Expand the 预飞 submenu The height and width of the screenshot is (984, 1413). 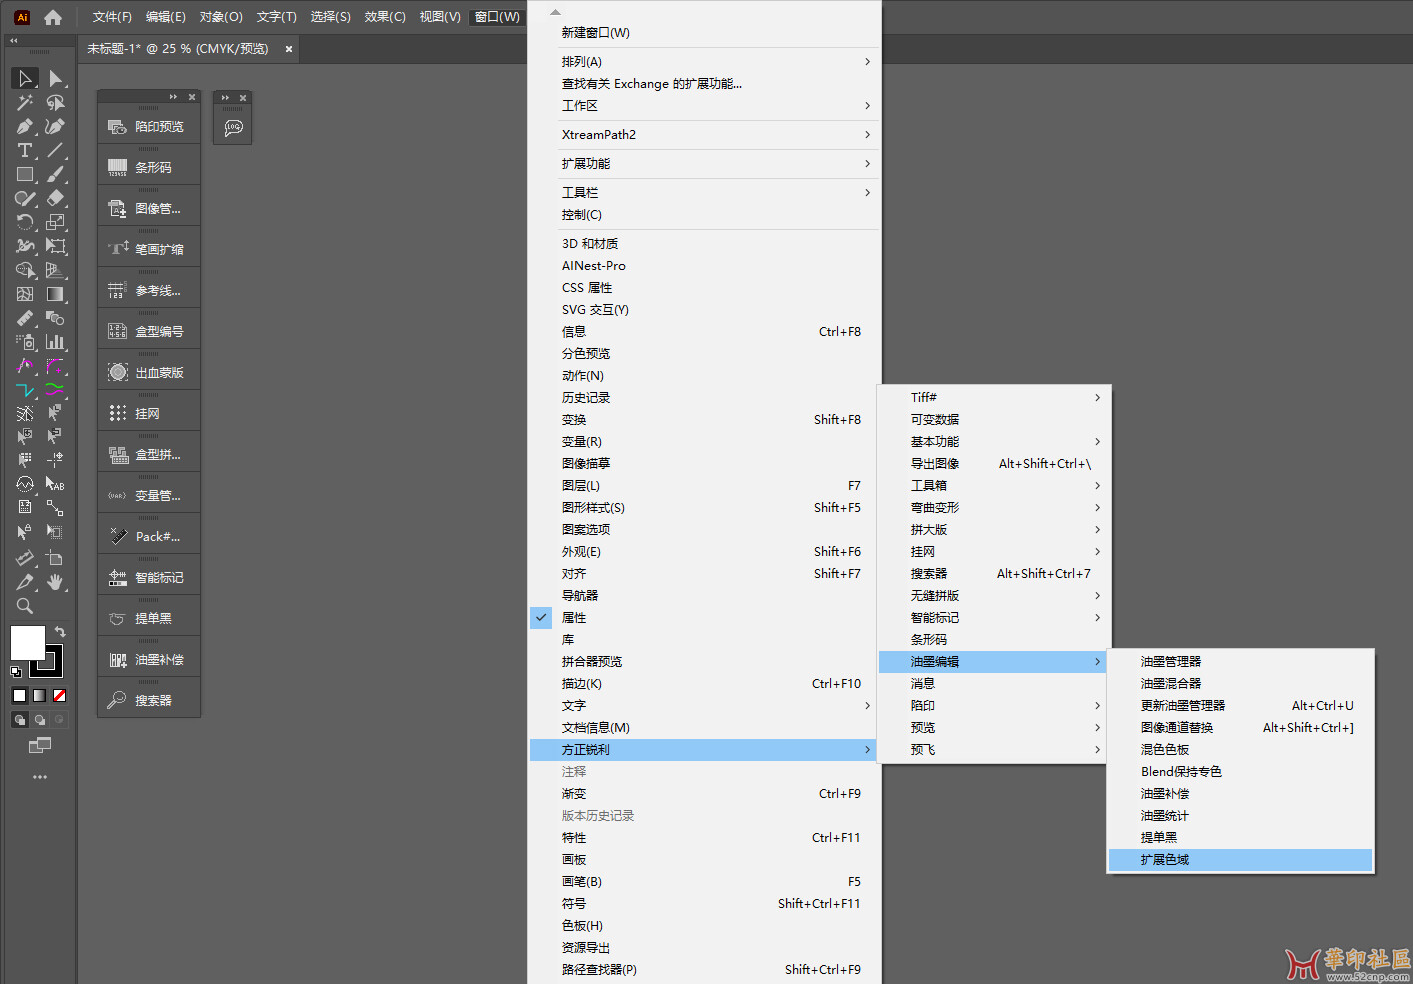point(992,750)
